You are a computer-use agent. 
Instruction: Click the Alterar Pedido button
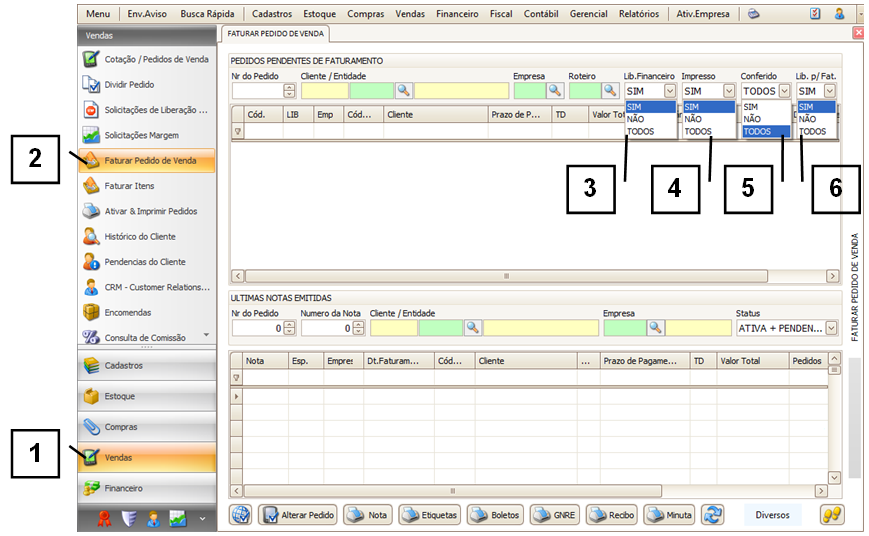click(298, 515)
